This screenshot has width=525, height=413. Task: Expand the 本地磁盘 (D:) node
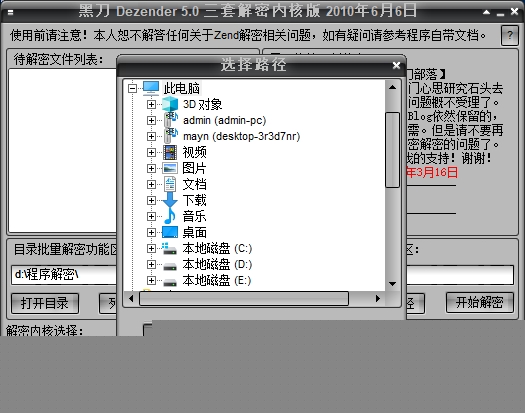point(151,264)
